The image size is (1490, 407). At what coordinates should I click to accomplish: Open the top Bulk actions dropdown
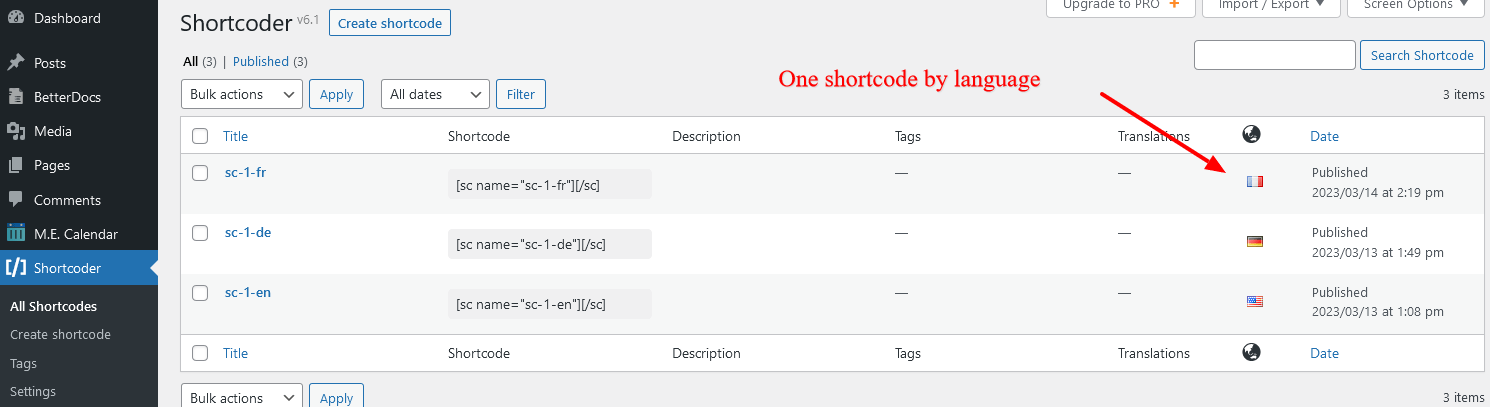click(x=242, y=94)
